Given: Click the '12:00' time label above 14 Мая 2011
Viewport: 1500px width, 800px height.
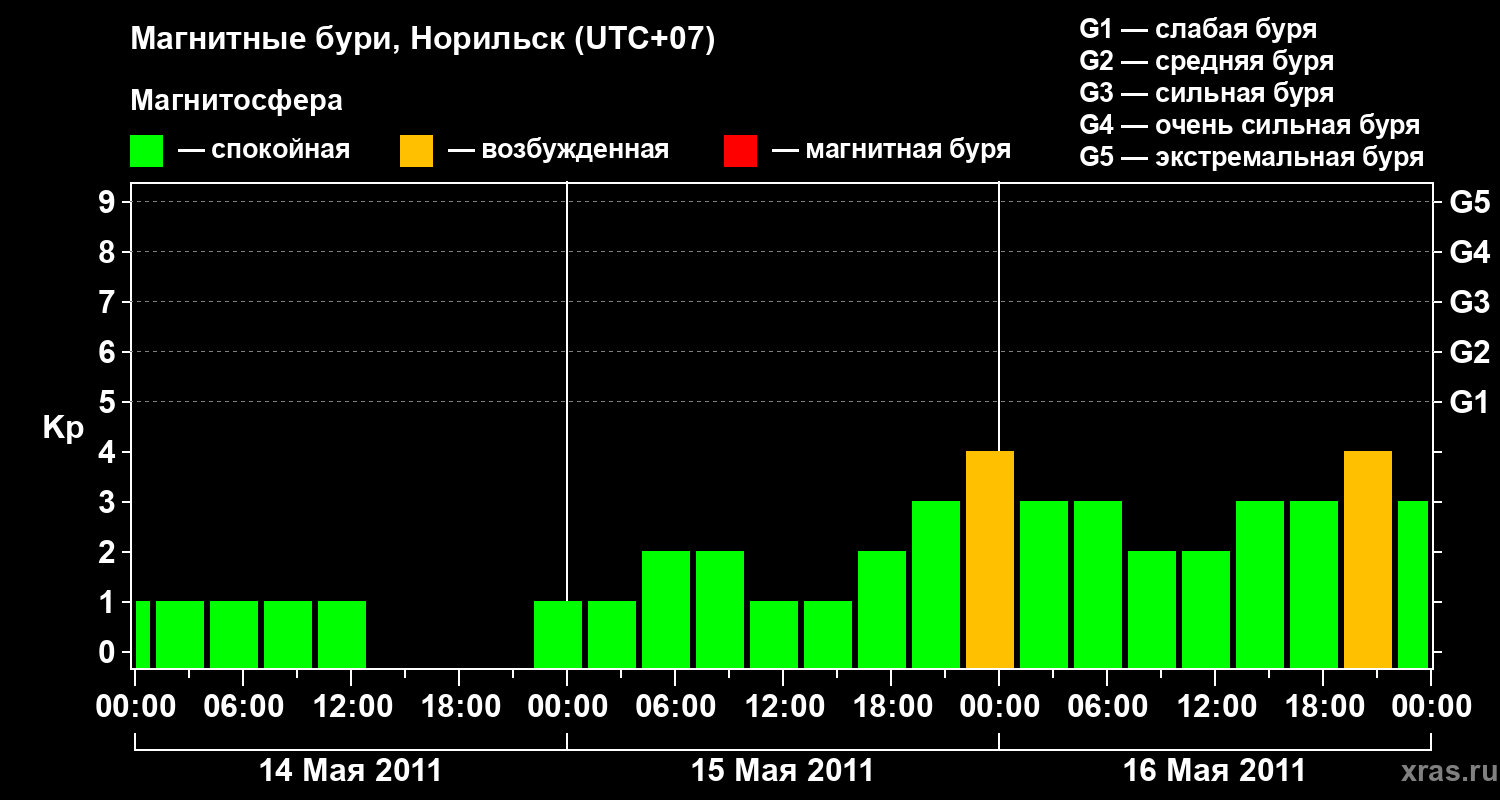Looking at the screenshot, I should point(351,707).
